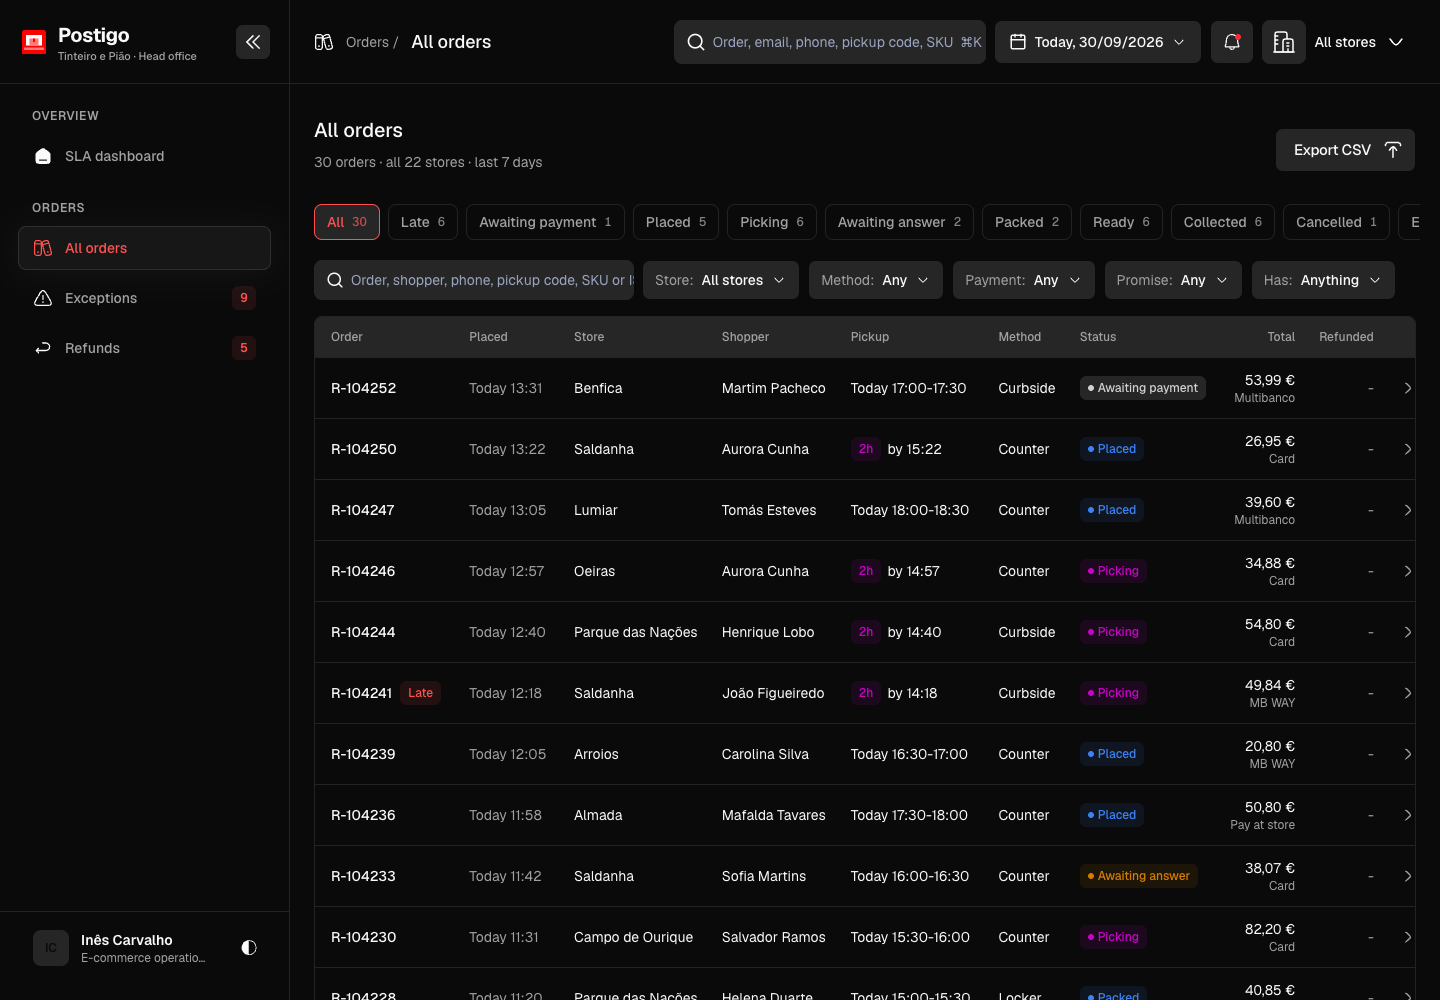Expand the All stores header dropdown
Screen dimensions: 1440x1000
[1359, 42]
